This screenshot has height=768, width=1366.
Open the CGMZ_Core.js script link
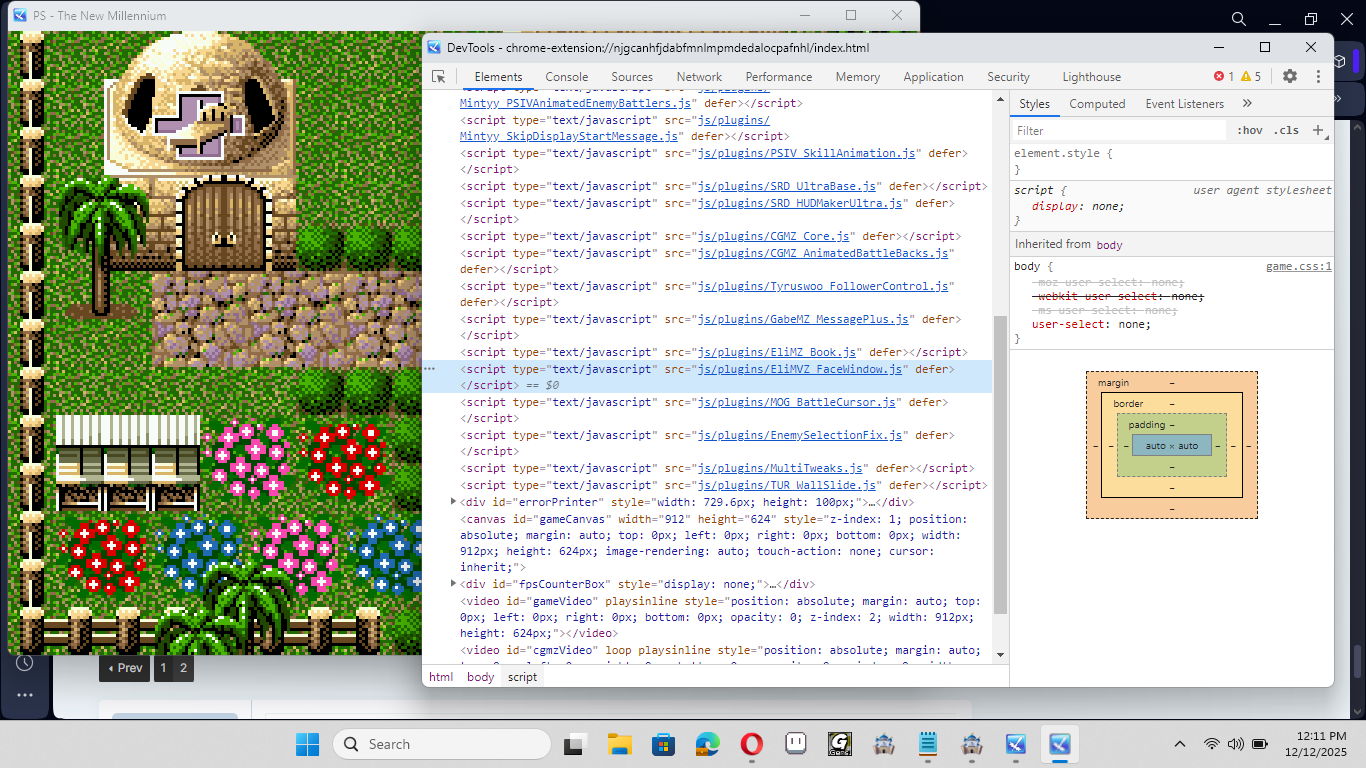click(x=774, y=236)
